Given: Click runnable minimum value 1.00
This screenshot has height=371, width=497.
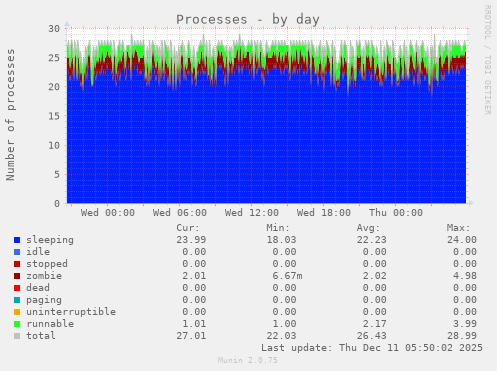Looking at the screenshot, I should (284, 324).
